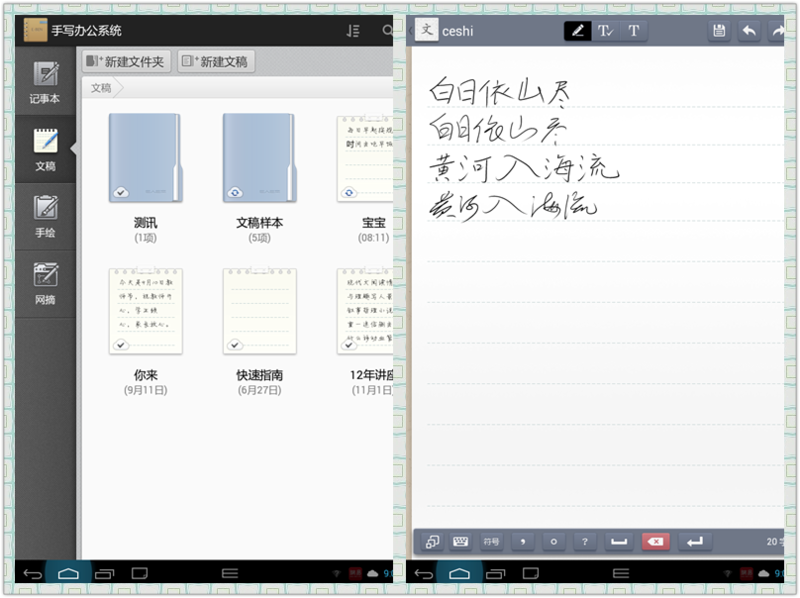Click the 文 document icon beside ceshi
The image size is (800, 598).
(427, 30)
